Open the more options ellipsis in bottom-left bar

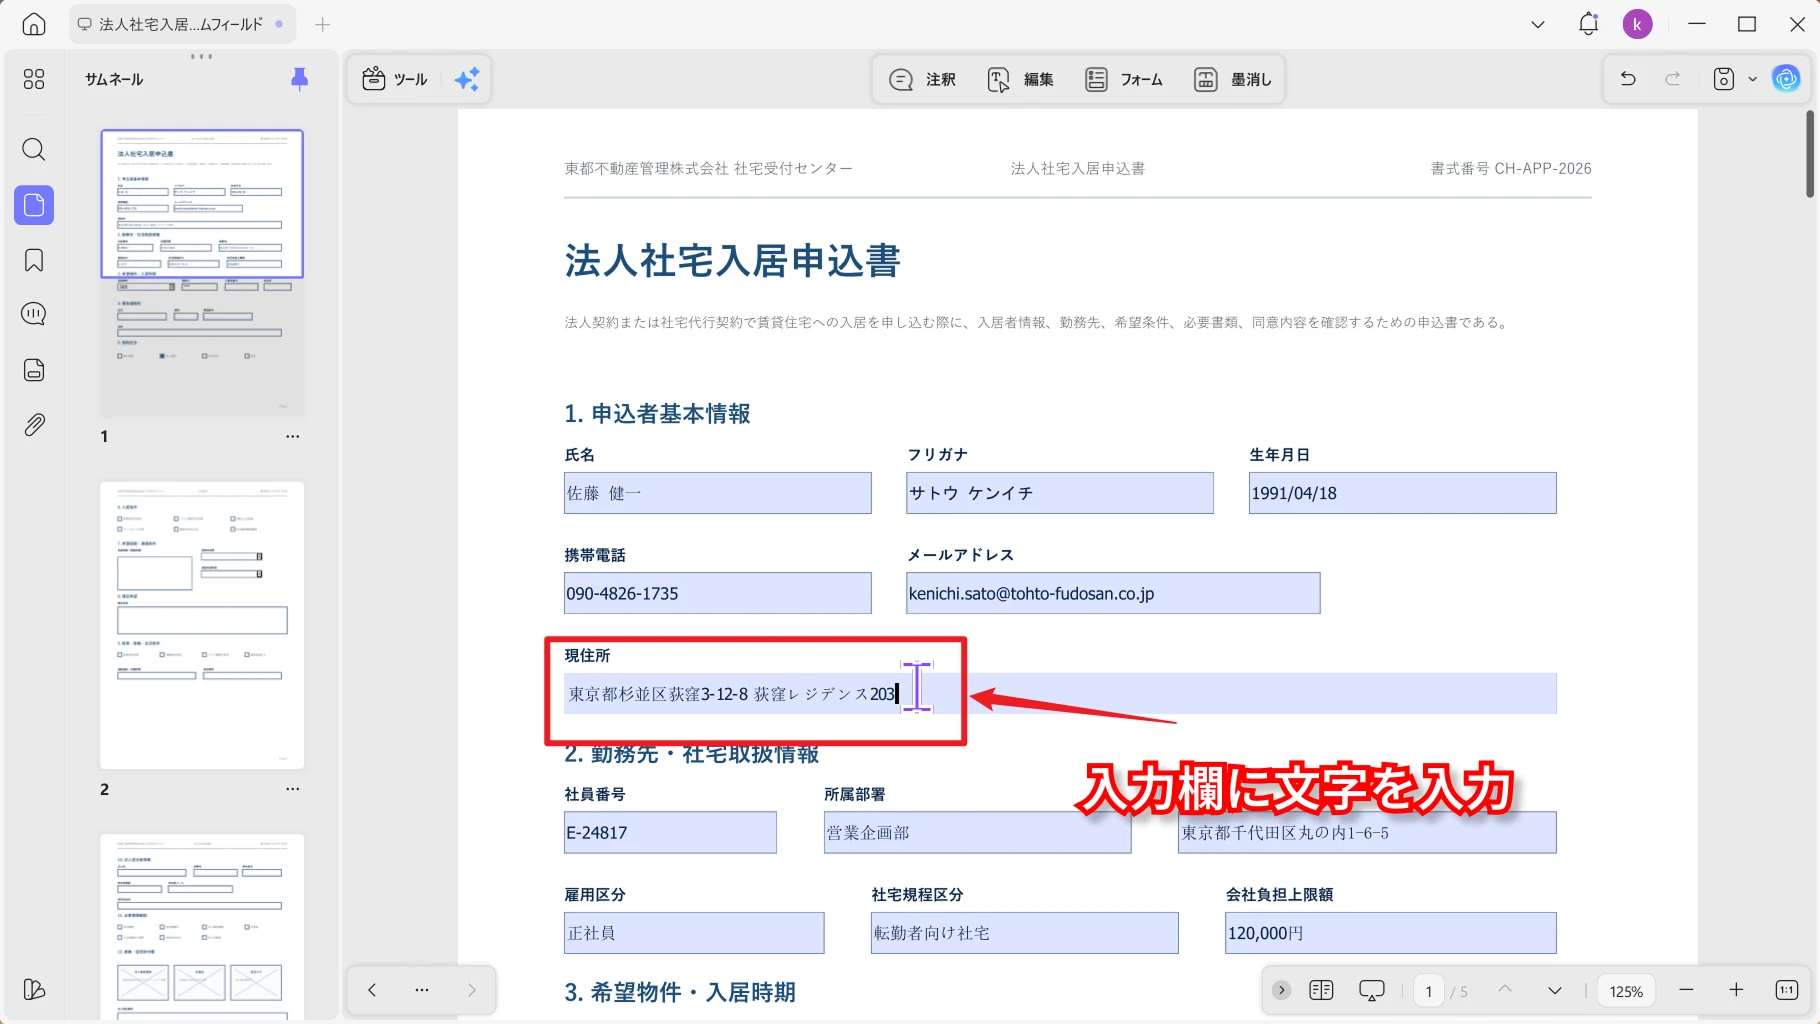click(x=422, y=990)
